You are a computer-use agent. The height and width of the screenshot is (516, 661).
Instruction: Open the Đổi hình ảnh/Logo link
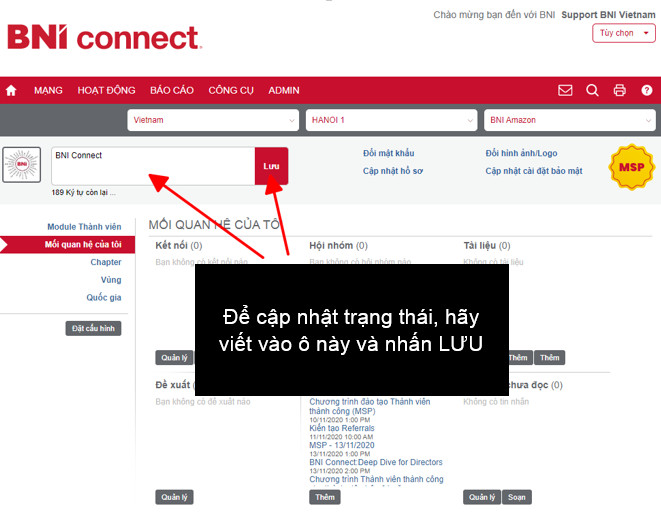coord(521,153)
